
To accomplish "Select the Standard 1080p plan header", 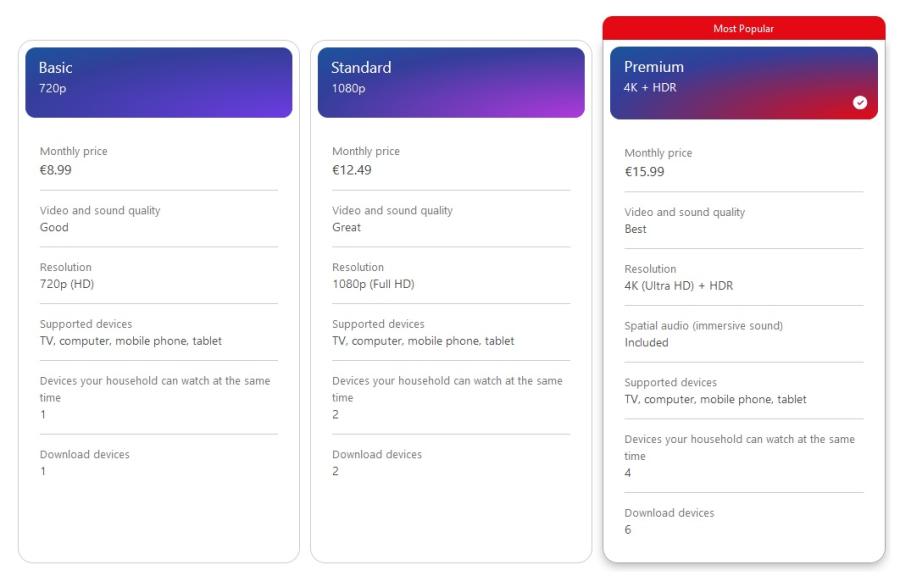I will (451, 83).
